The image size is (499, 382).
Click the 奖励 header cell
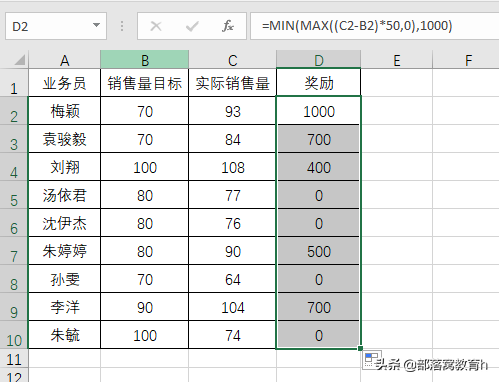point(318,83)
